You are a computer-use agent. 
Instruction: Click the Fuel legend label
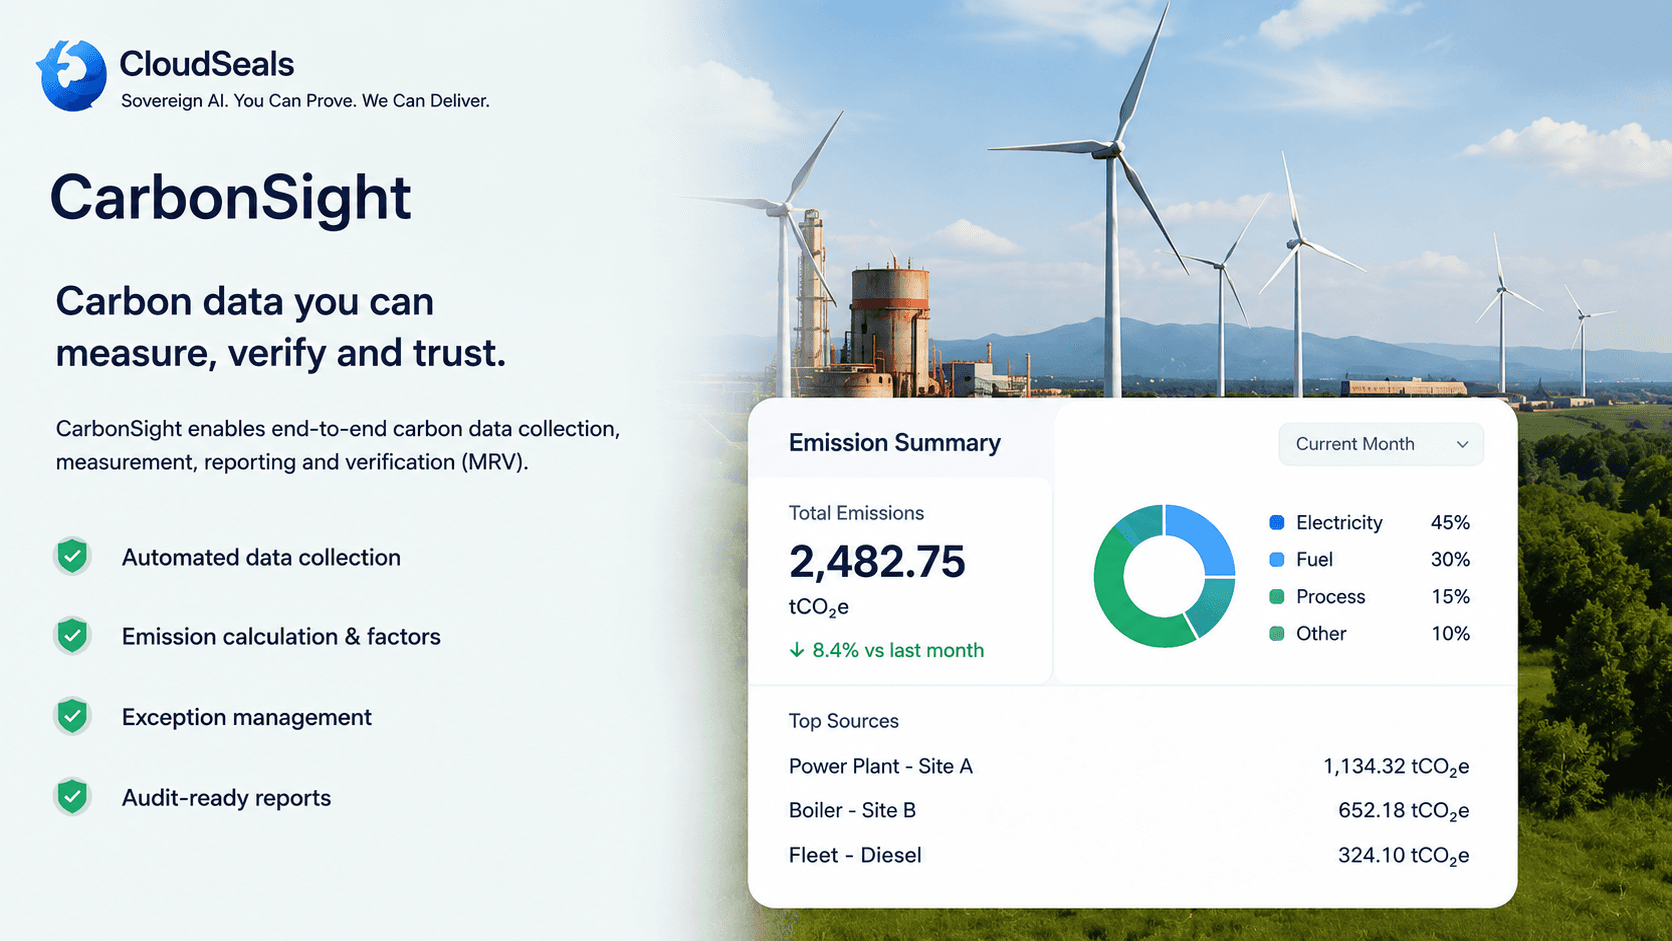(1314, 559)
